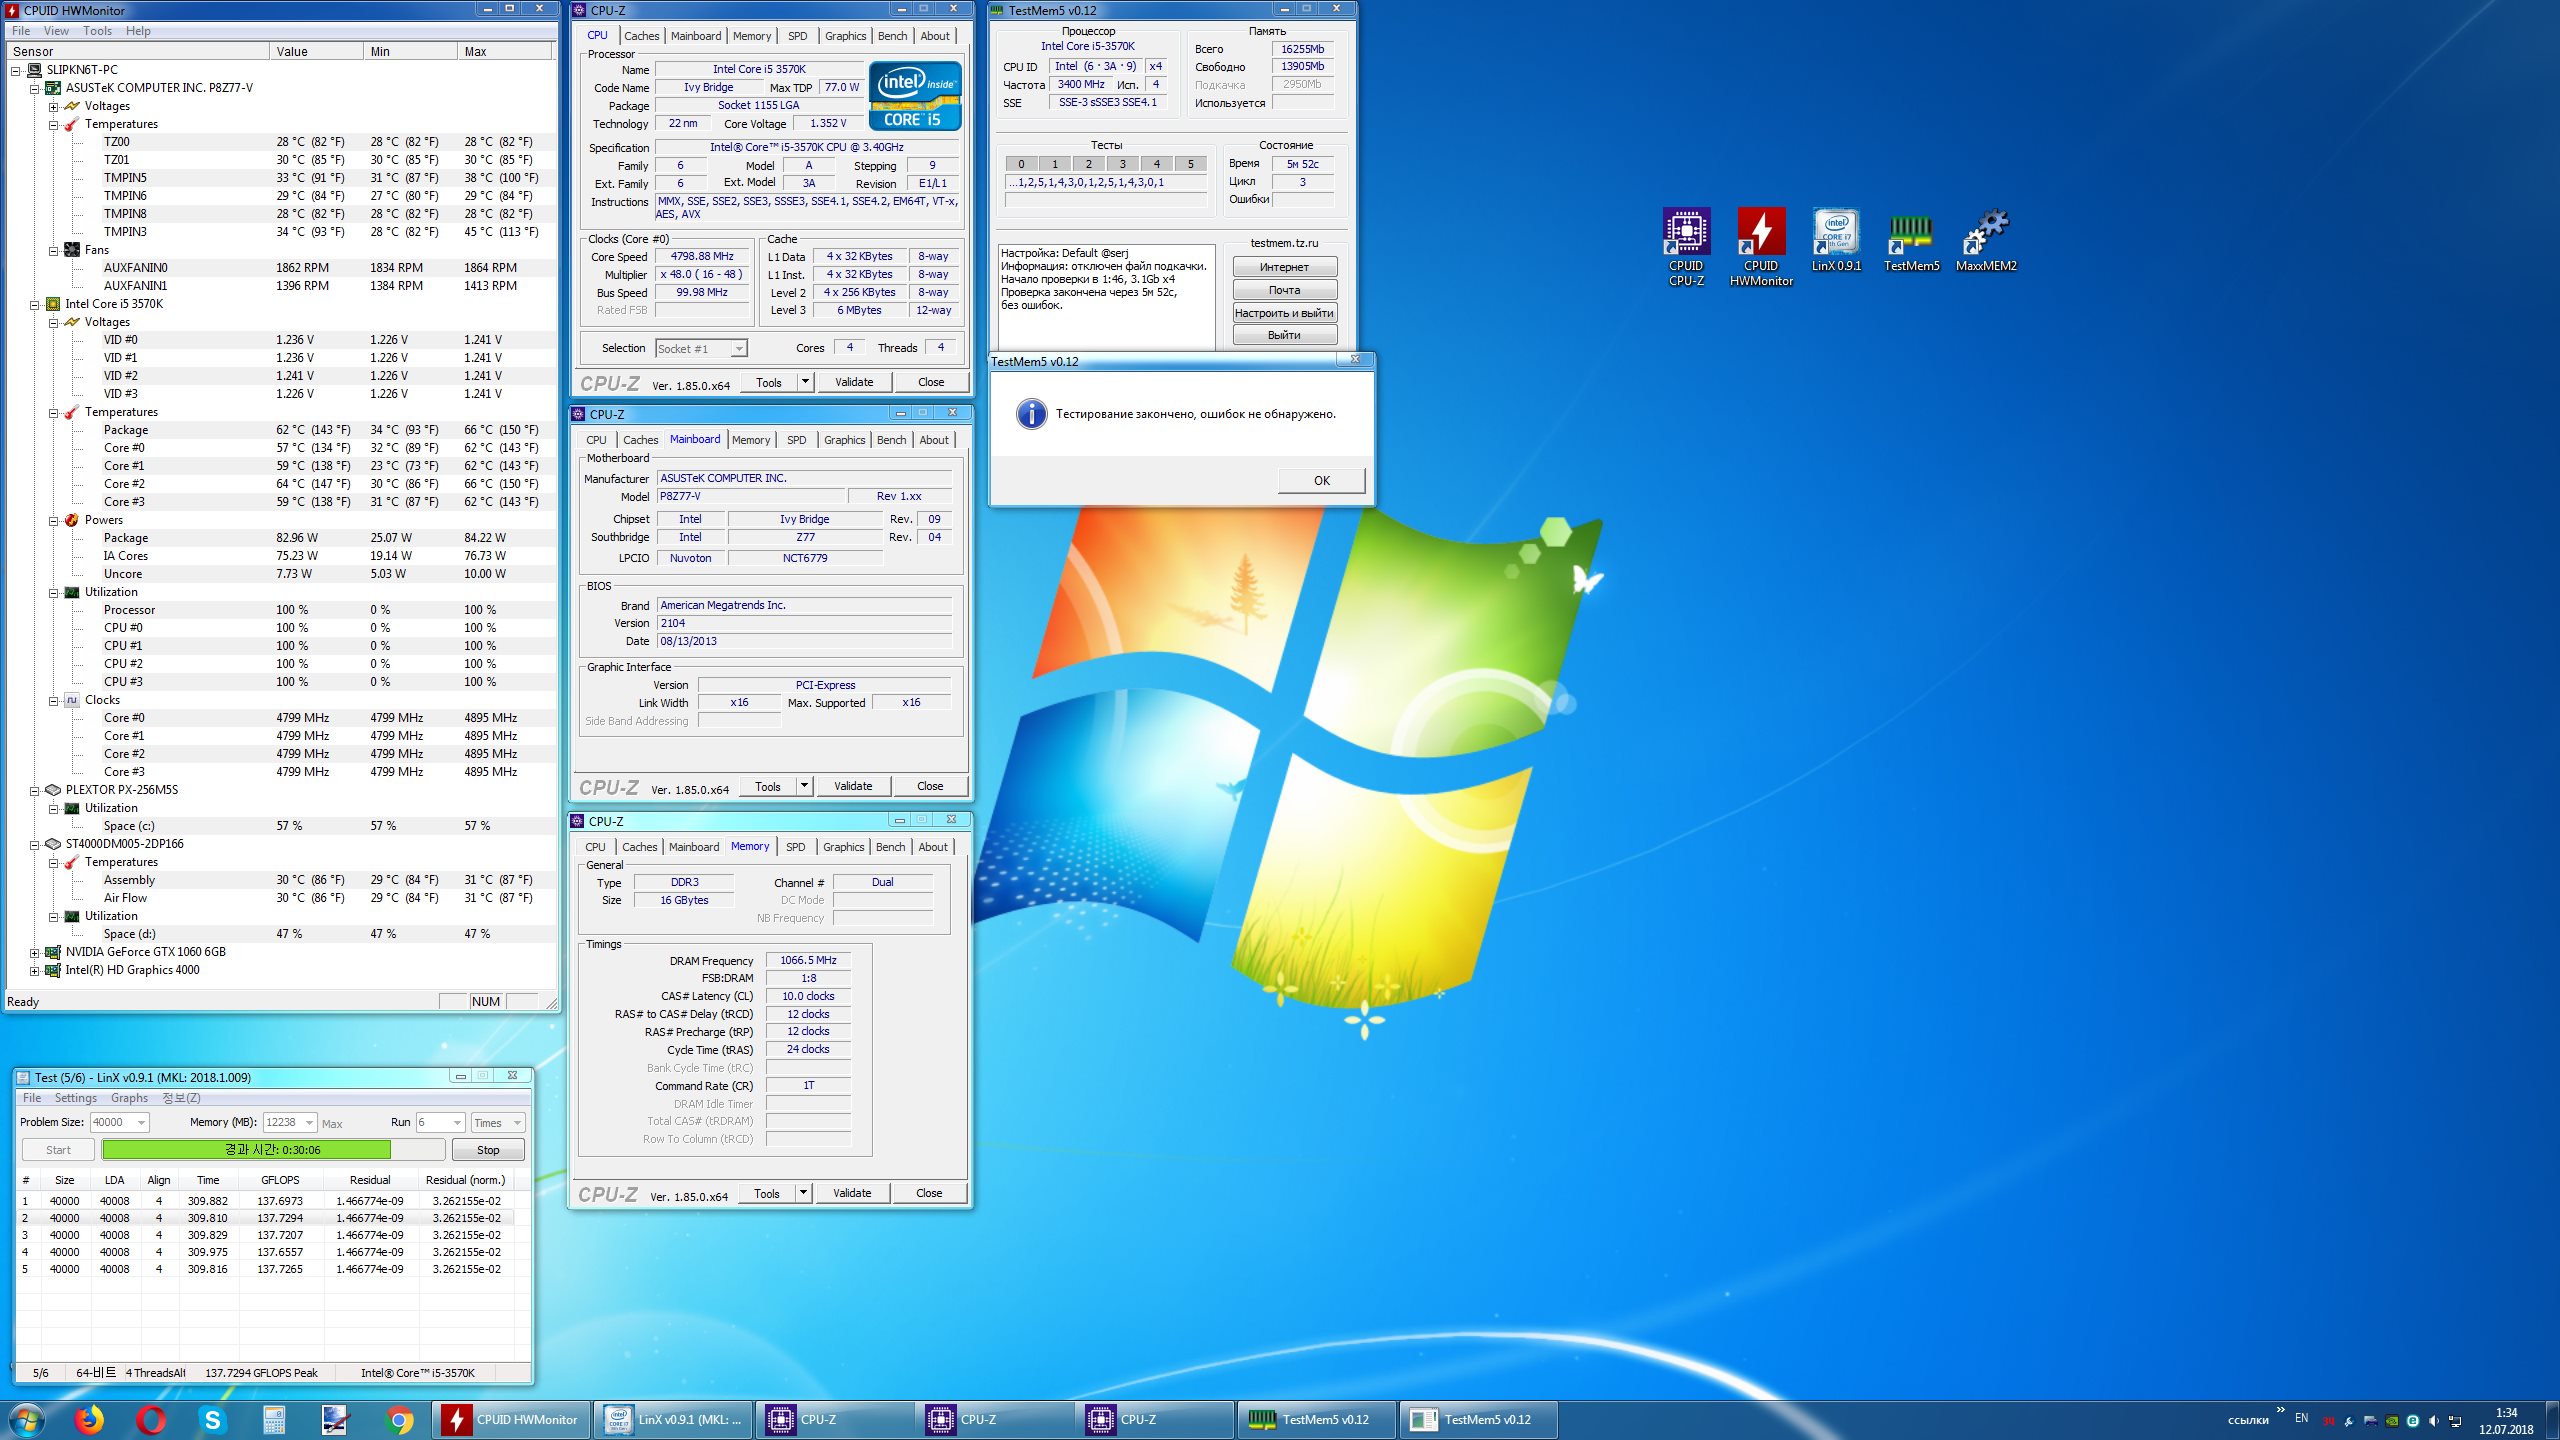Open the Help menu in HWMonitor
This screenshot has width=2560, height=1440.
138,31
